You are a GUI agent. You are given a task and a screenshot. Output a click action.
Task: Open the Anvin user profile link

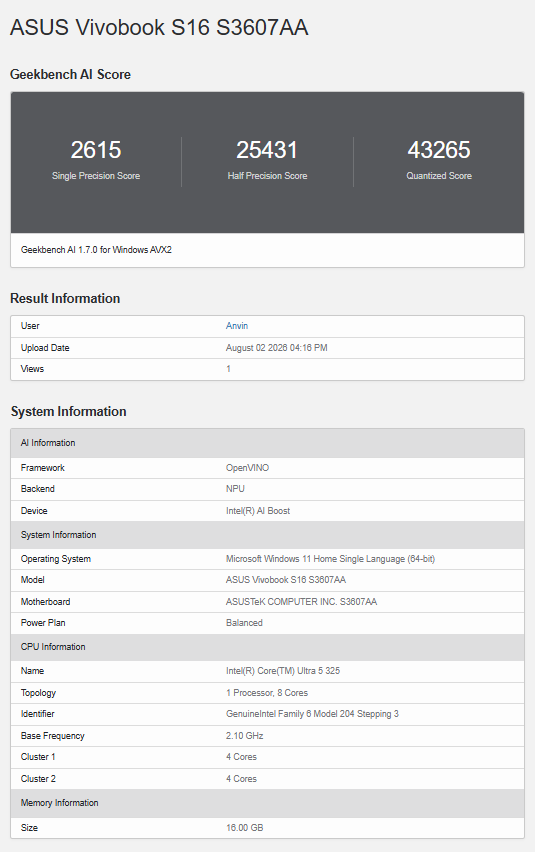coord(237,326)
